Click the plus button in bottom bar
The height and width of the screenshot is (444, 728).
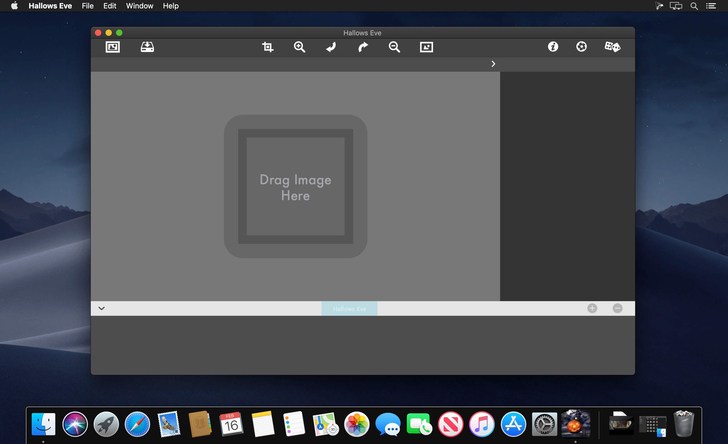point(592,308)
